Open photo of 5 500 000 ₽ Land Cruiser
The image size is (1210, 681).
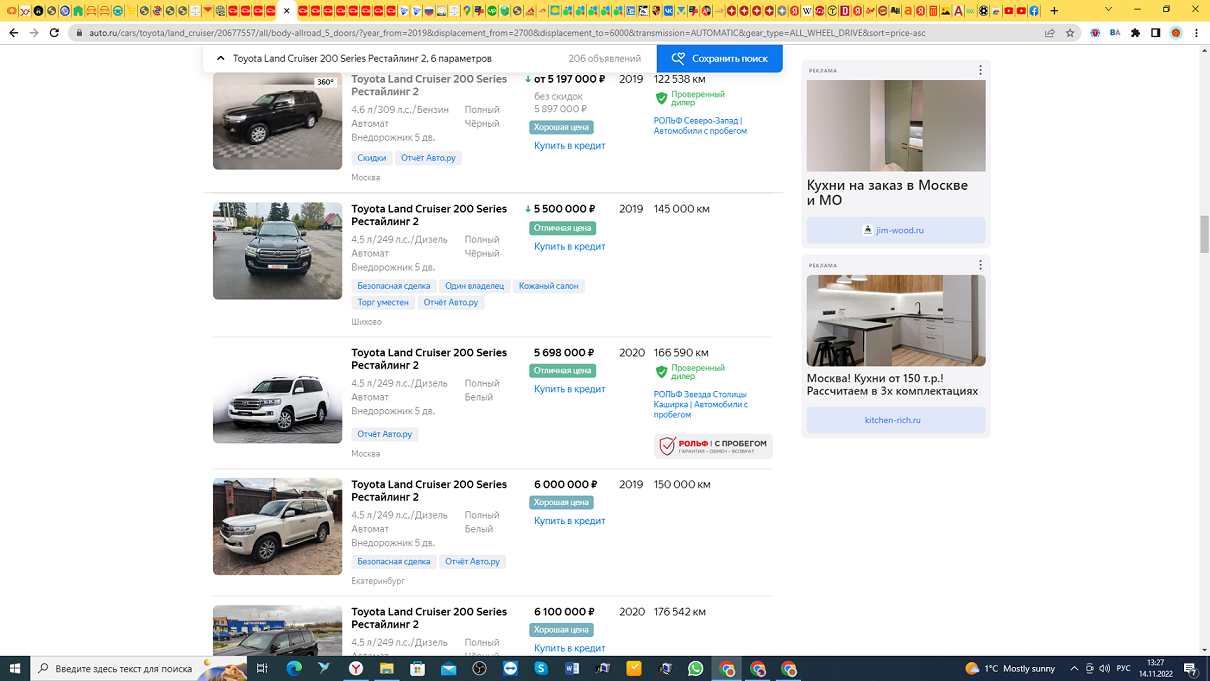tap(277, 251)
